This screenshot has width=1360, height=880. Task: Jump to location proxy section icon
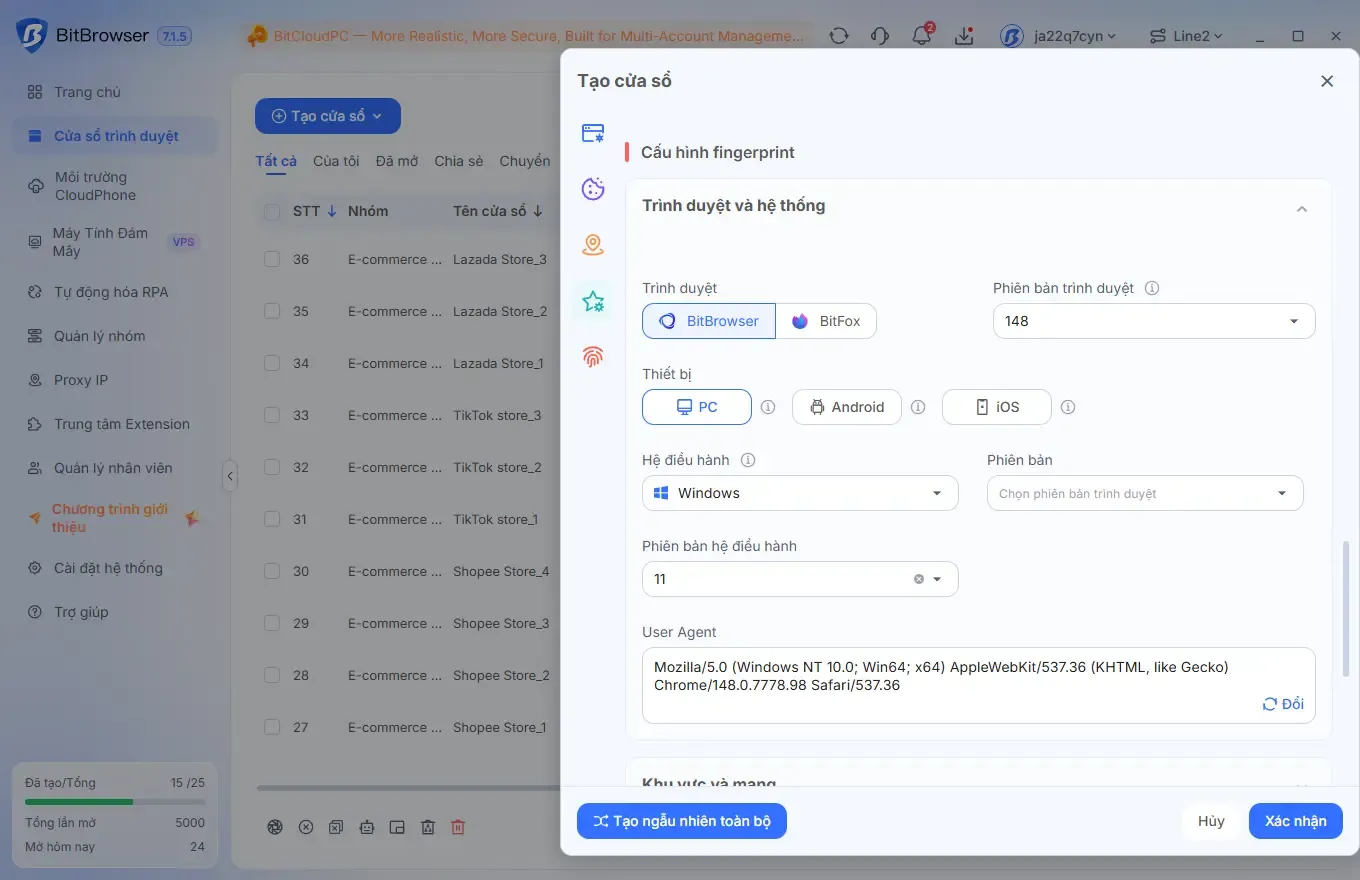point(593,245)
